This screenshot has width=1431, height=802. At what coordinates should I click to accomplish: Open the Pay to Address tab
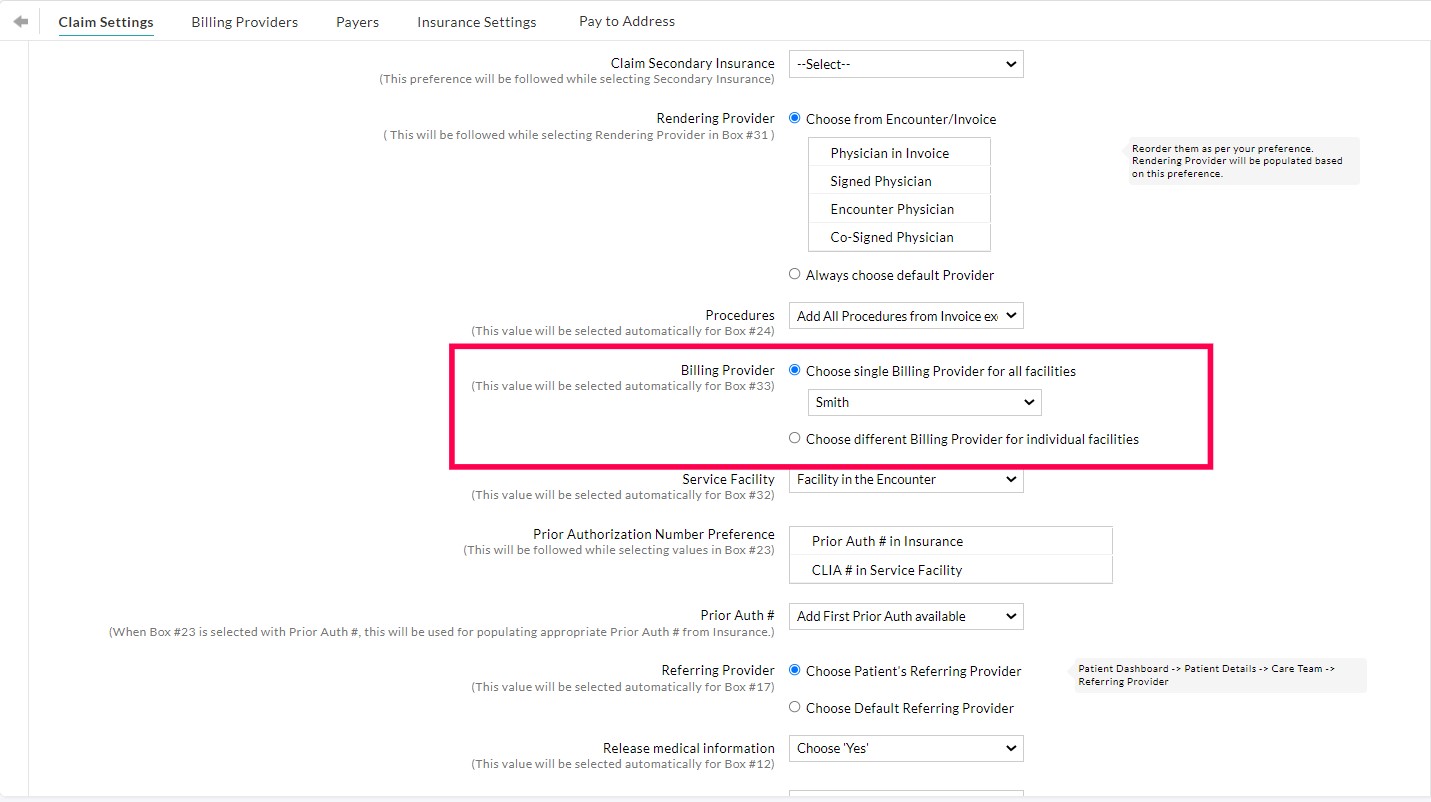pos(626,21)
